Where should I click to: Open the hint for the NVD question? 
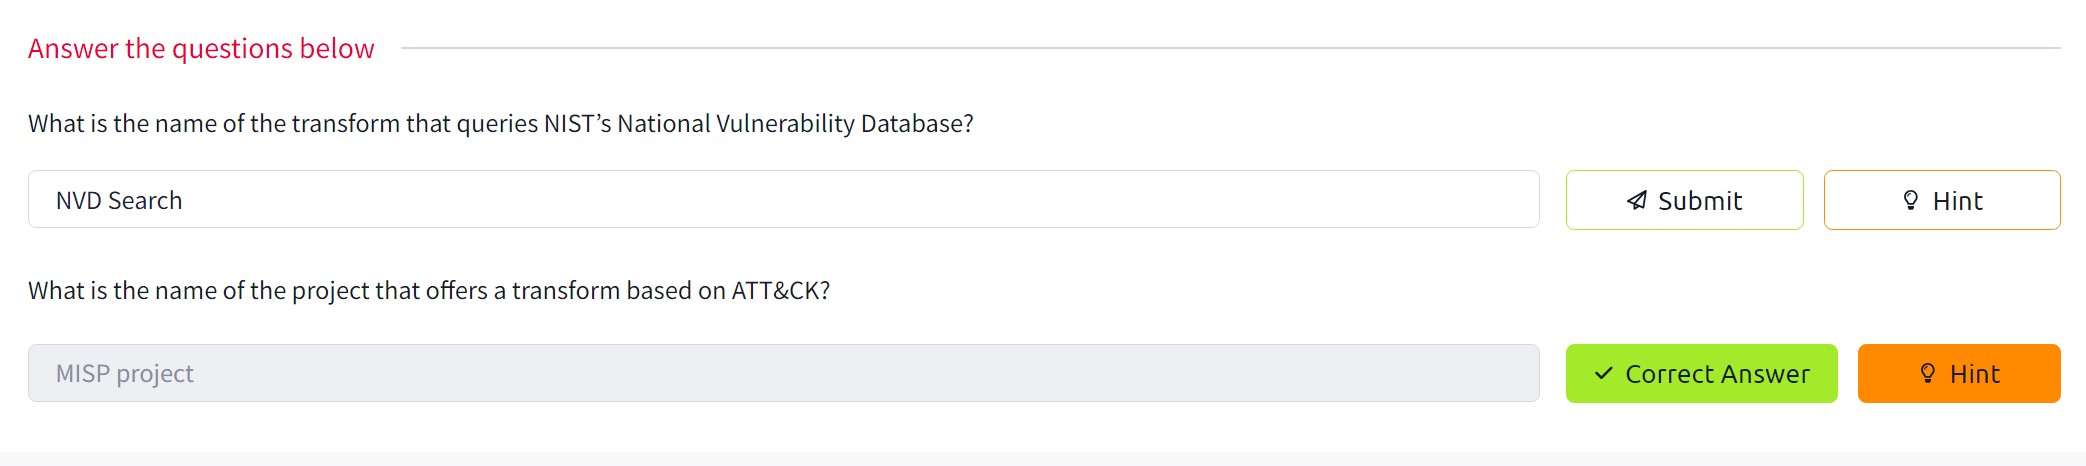(1941, 201)
